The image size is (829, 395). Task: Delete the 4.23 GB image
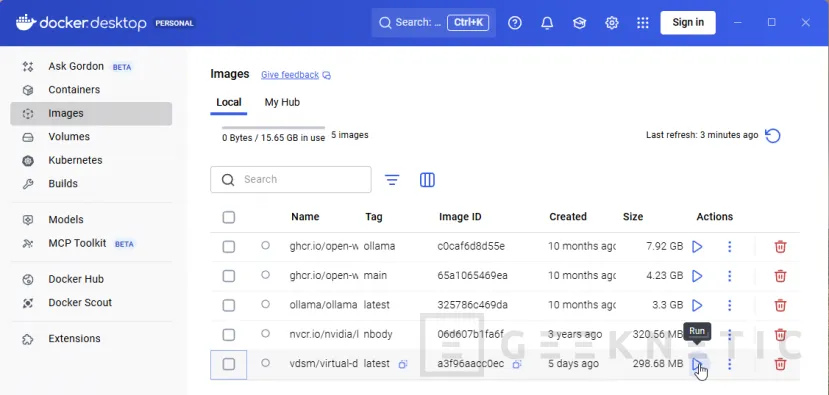780,276
